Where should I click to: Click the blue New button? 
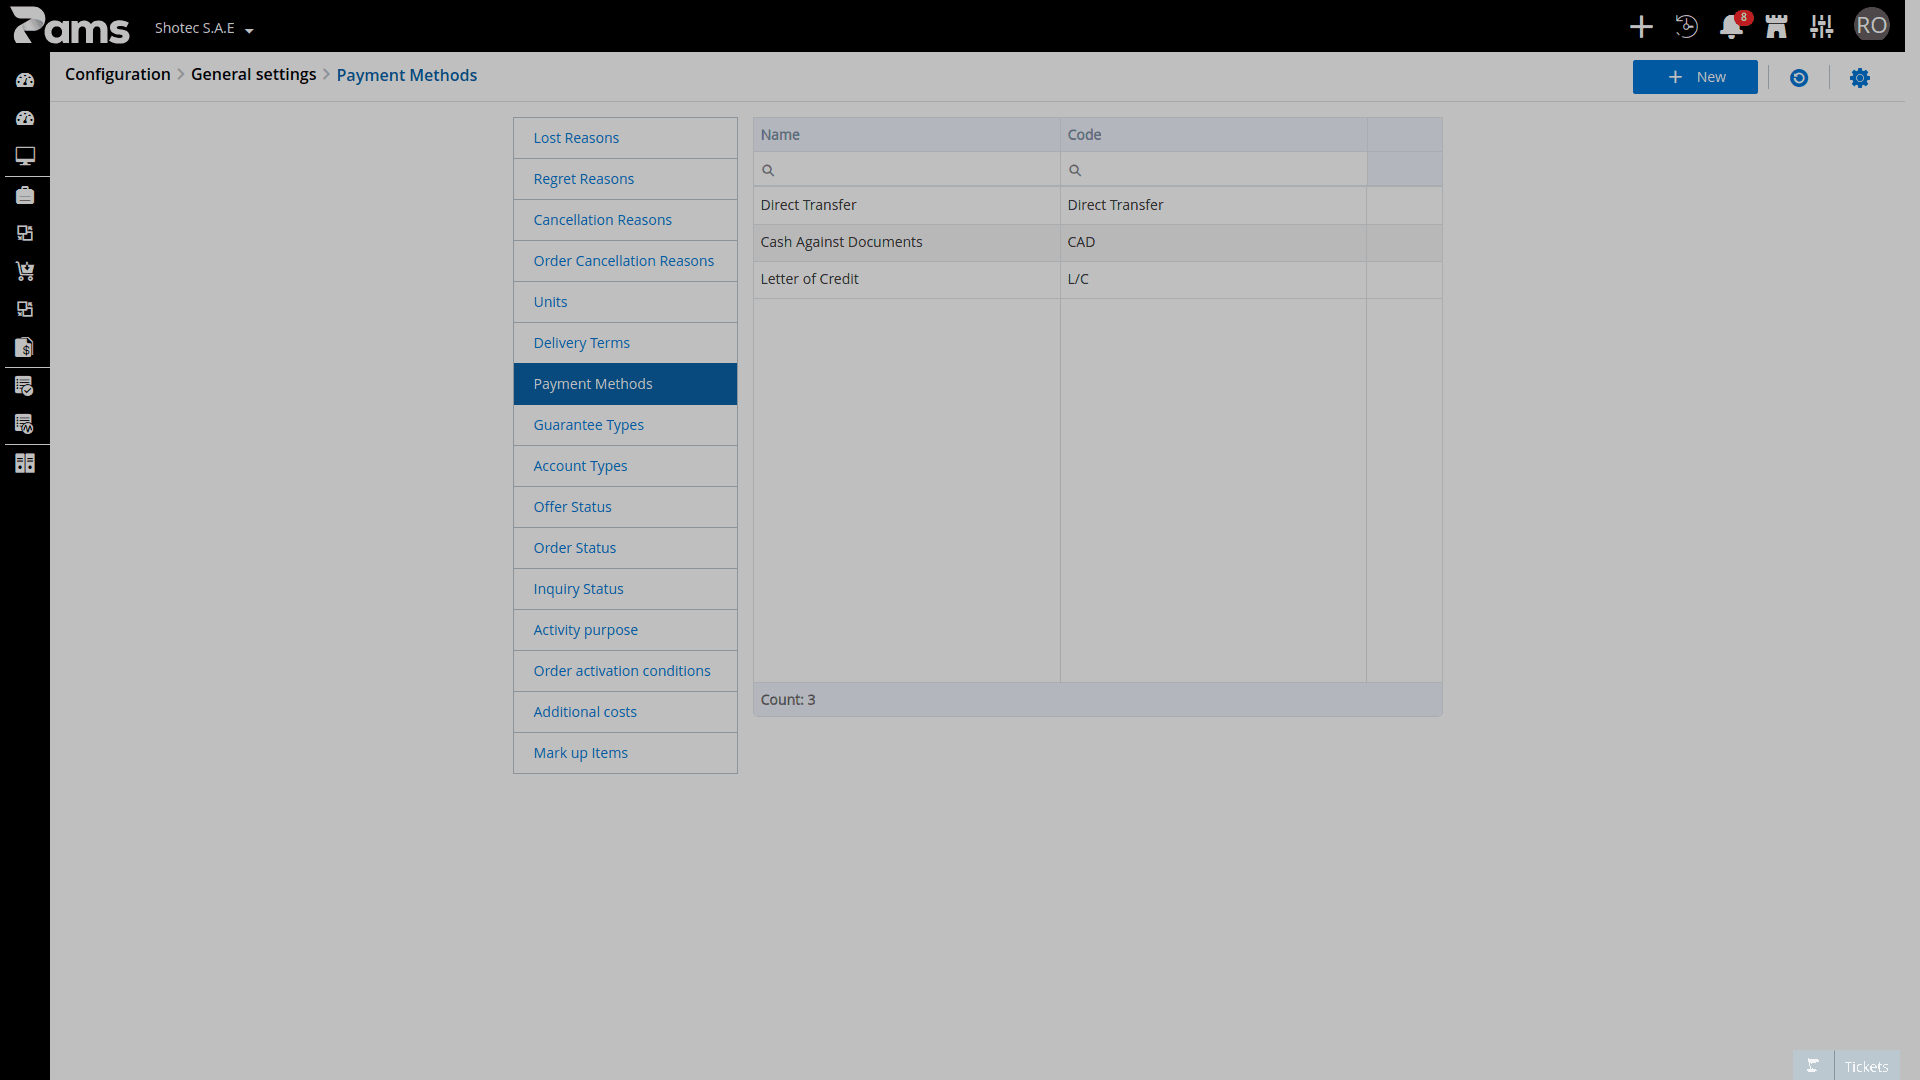coord(1695,77)
